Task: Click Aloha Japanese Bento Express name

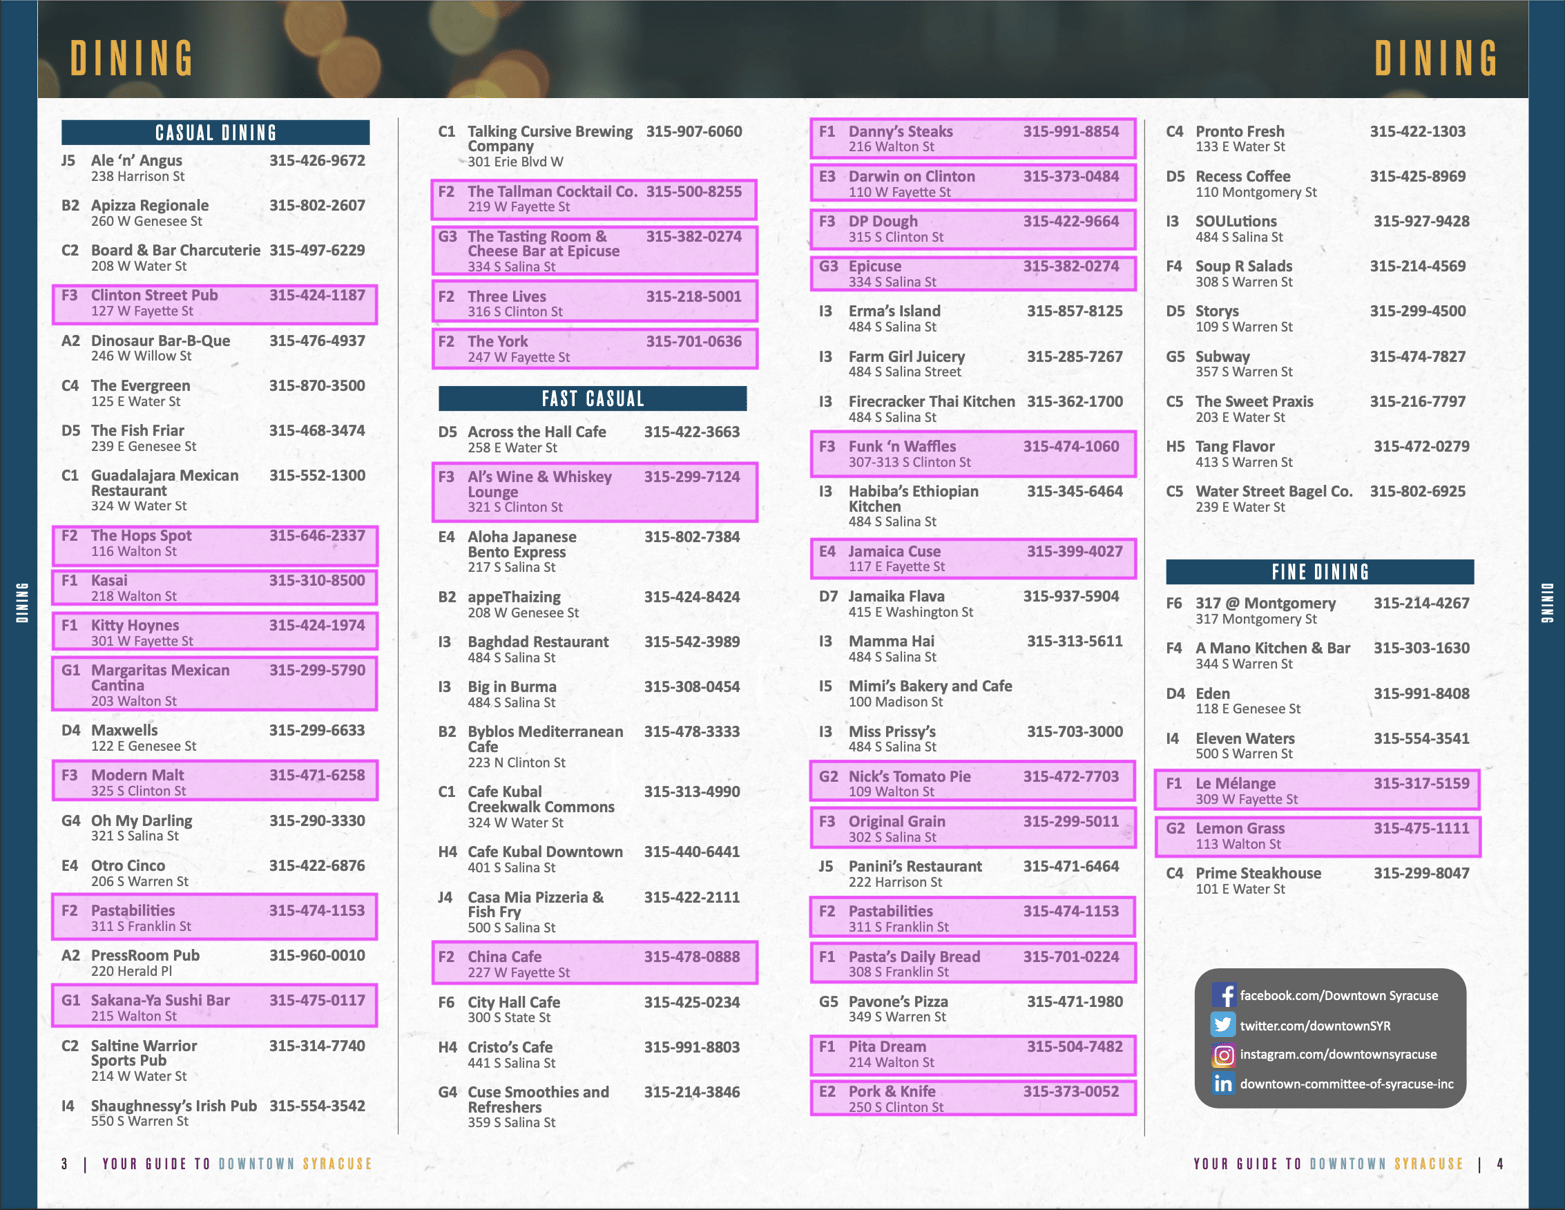Action: [522, 544]
